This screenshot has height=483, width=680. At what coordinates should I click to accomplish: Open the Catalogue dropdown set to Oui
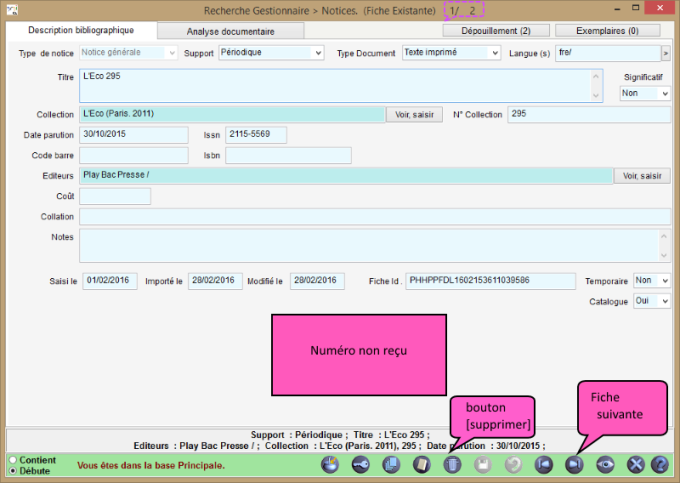pos(651,301)
